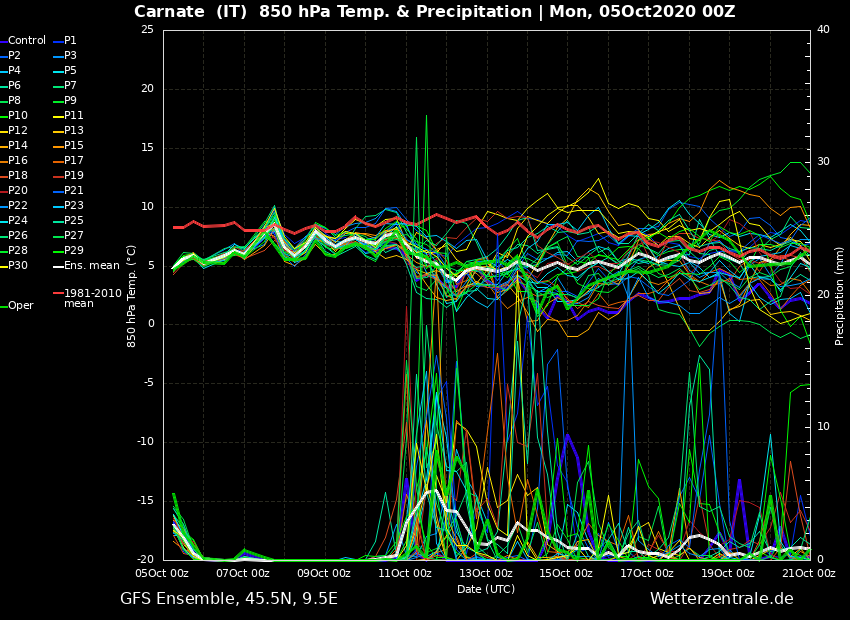Click the '-15' temperature axis tick

pos(146,501)
